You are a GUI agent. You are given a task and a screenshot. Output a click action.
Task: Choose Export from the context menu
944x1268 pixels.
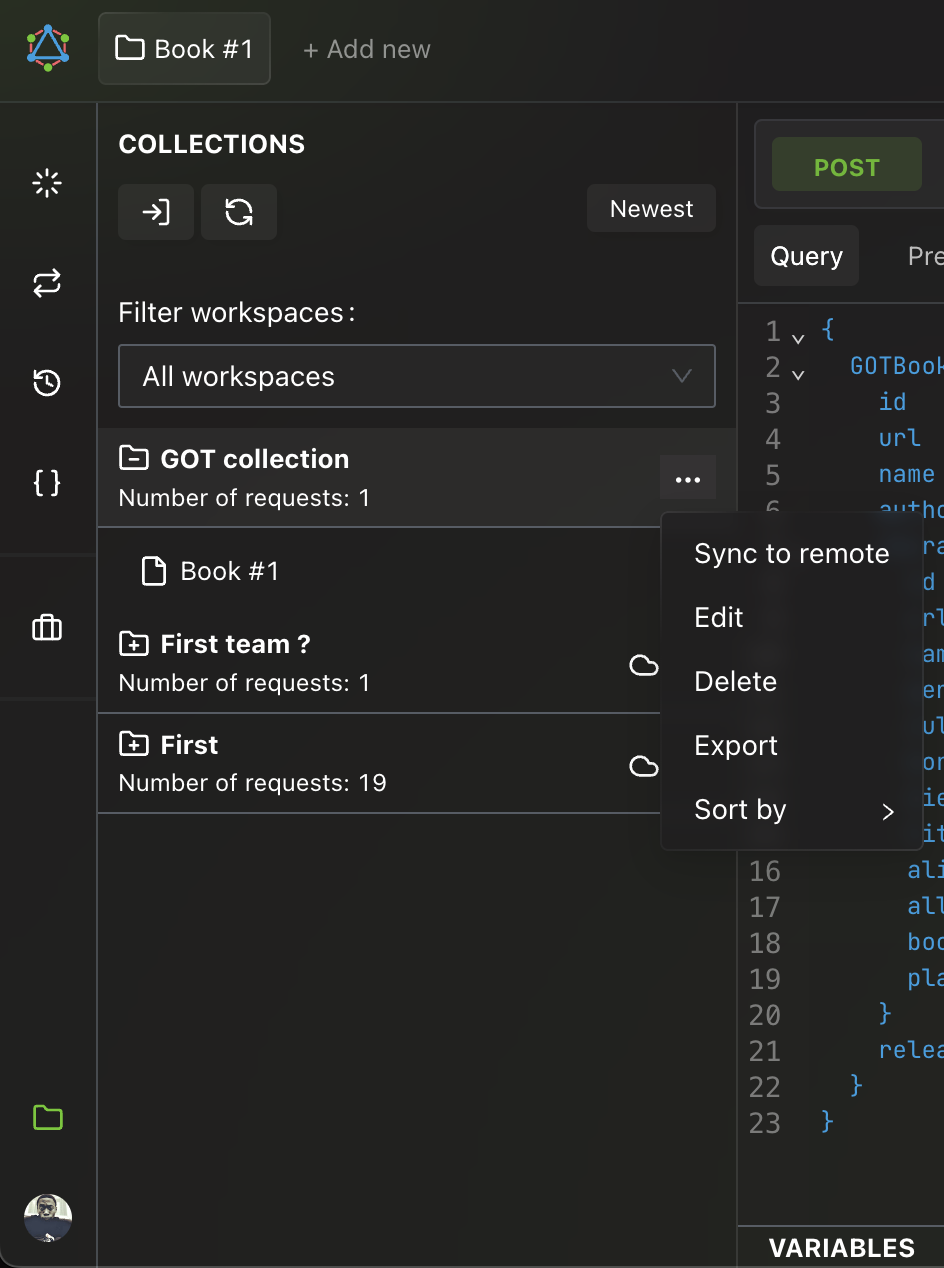(x=736, y=746)
